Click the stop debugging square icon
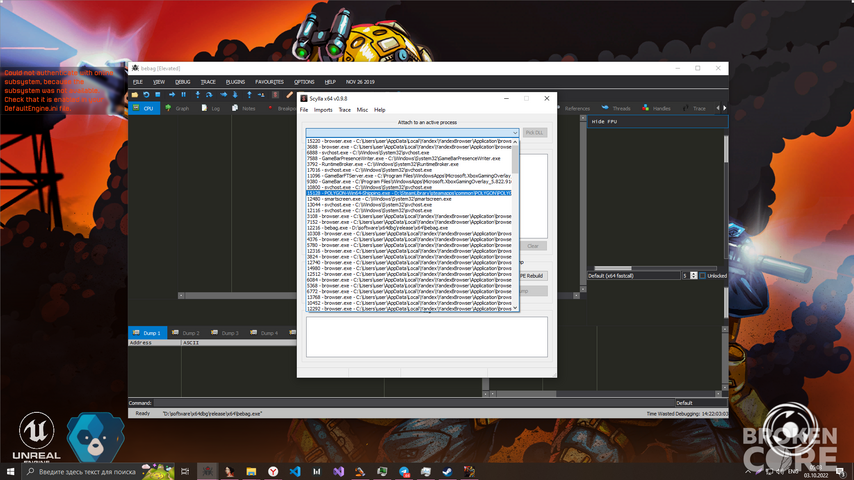Screen dimensions: 854x480 [x=157, y=95]
